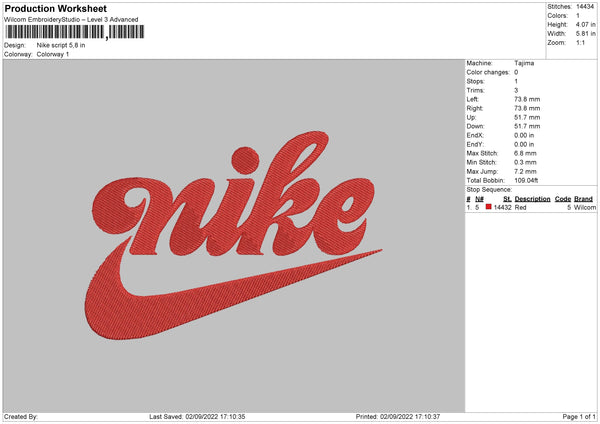Click the 'Production Worksheet' title
This screenshot has width=600, height=424.
[56, 8]
